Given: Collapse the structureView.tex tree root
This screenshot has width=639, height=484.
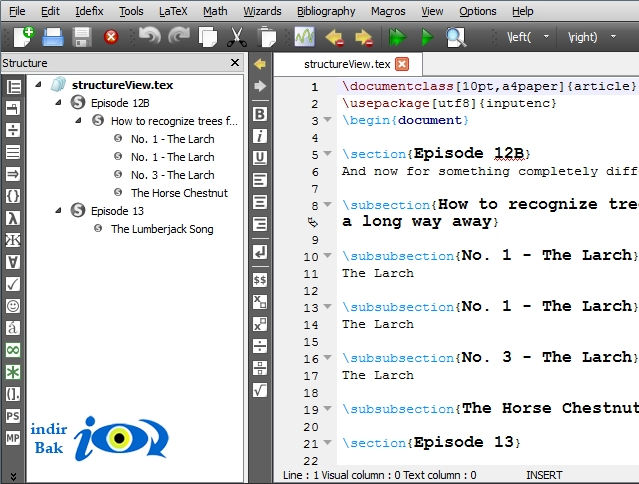Looking at the screenshot, I should pos(38,85).
